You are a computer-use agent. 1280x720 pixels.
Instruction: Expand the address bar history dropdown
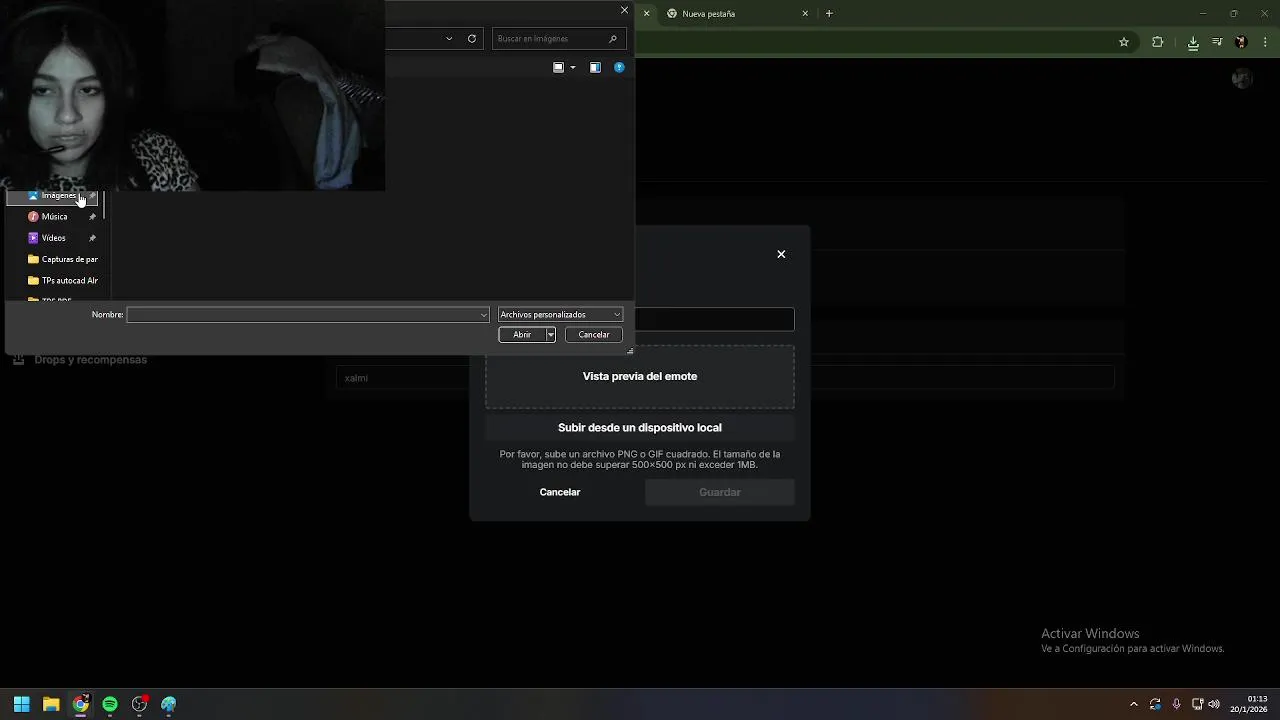coord(449,38)
